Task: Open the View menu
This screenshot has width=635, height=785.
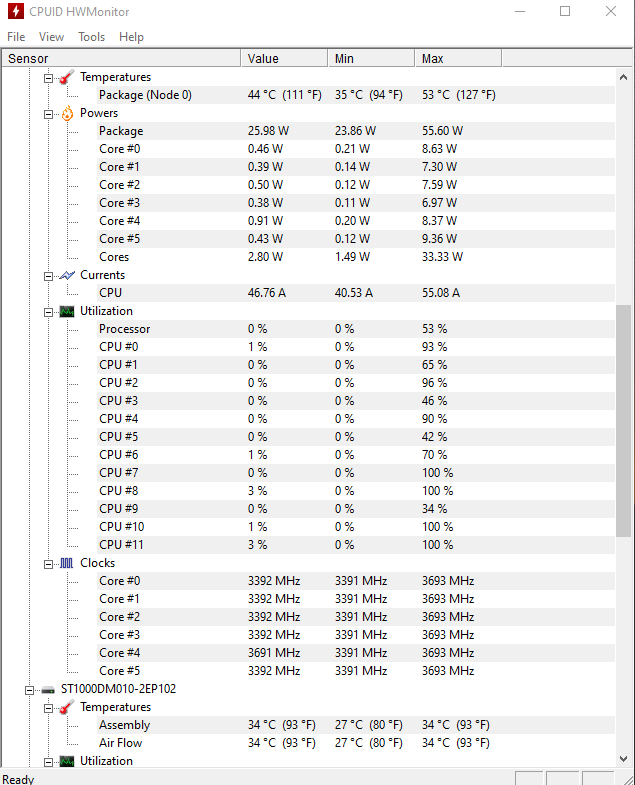Action: tap(51, 37)
